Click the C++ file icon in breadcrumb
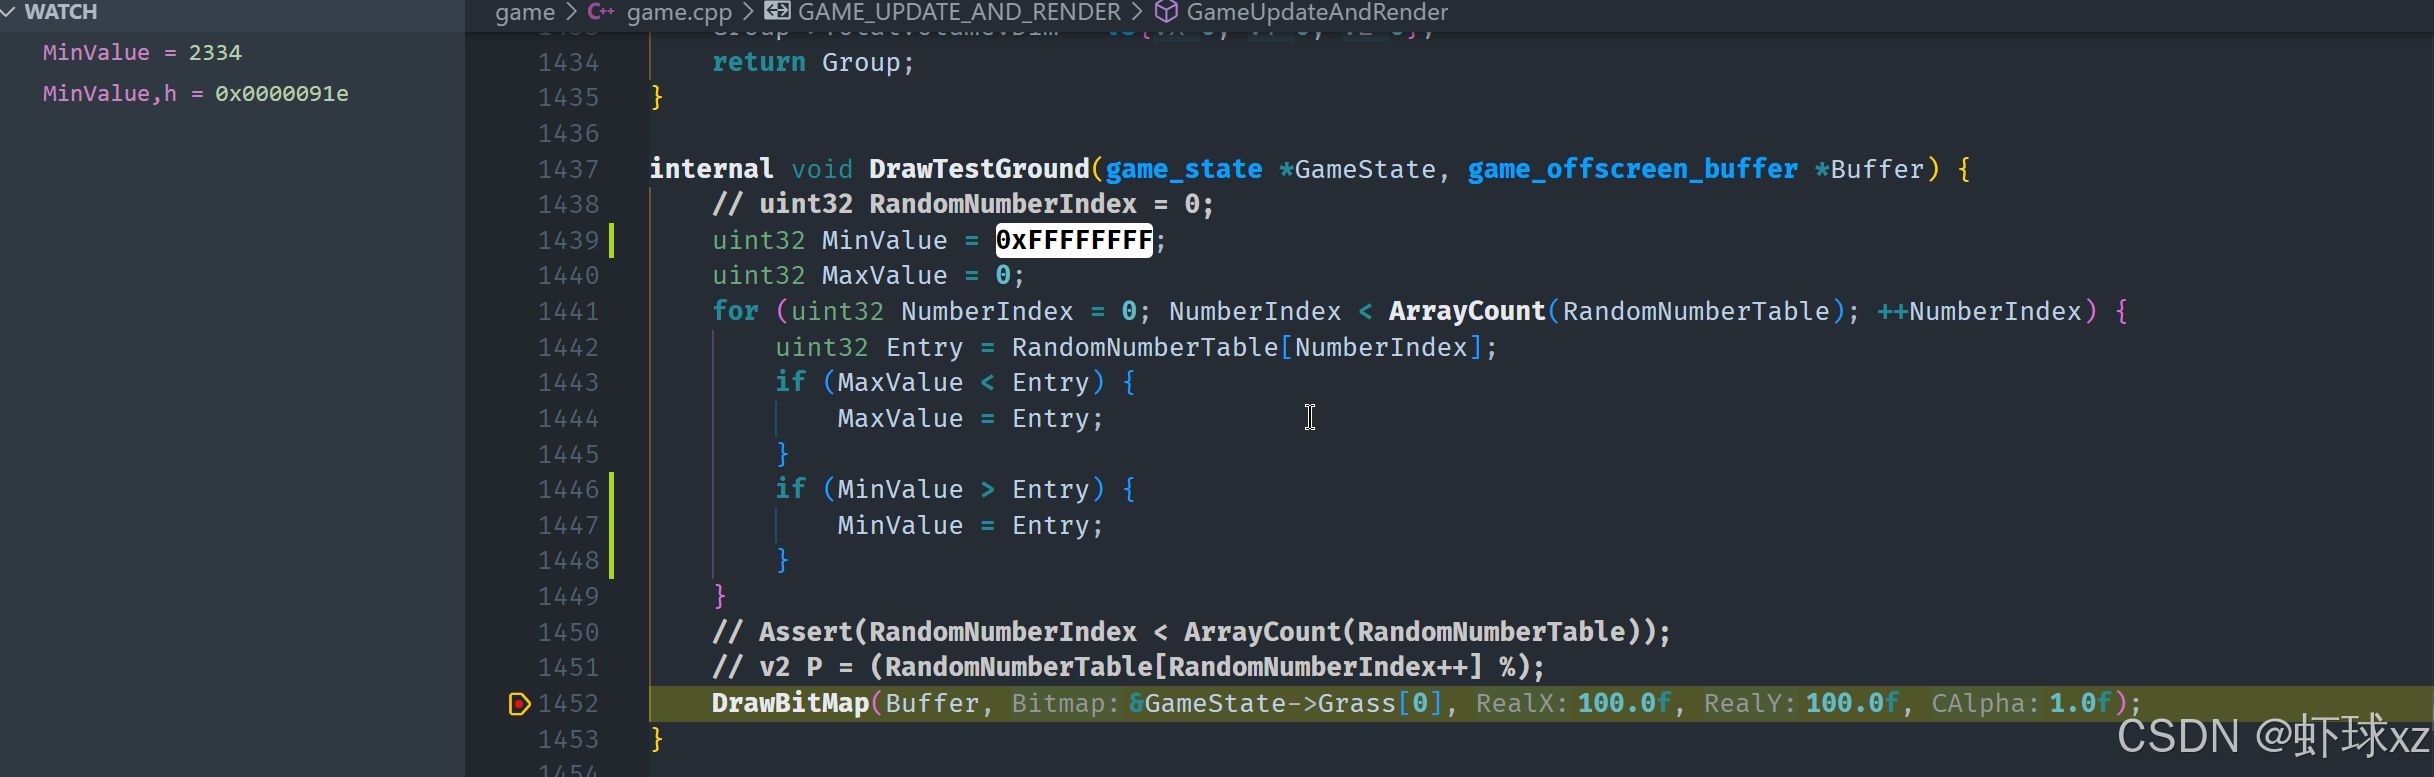Viewport: 2434px width, 777px height. pos(601,12)
